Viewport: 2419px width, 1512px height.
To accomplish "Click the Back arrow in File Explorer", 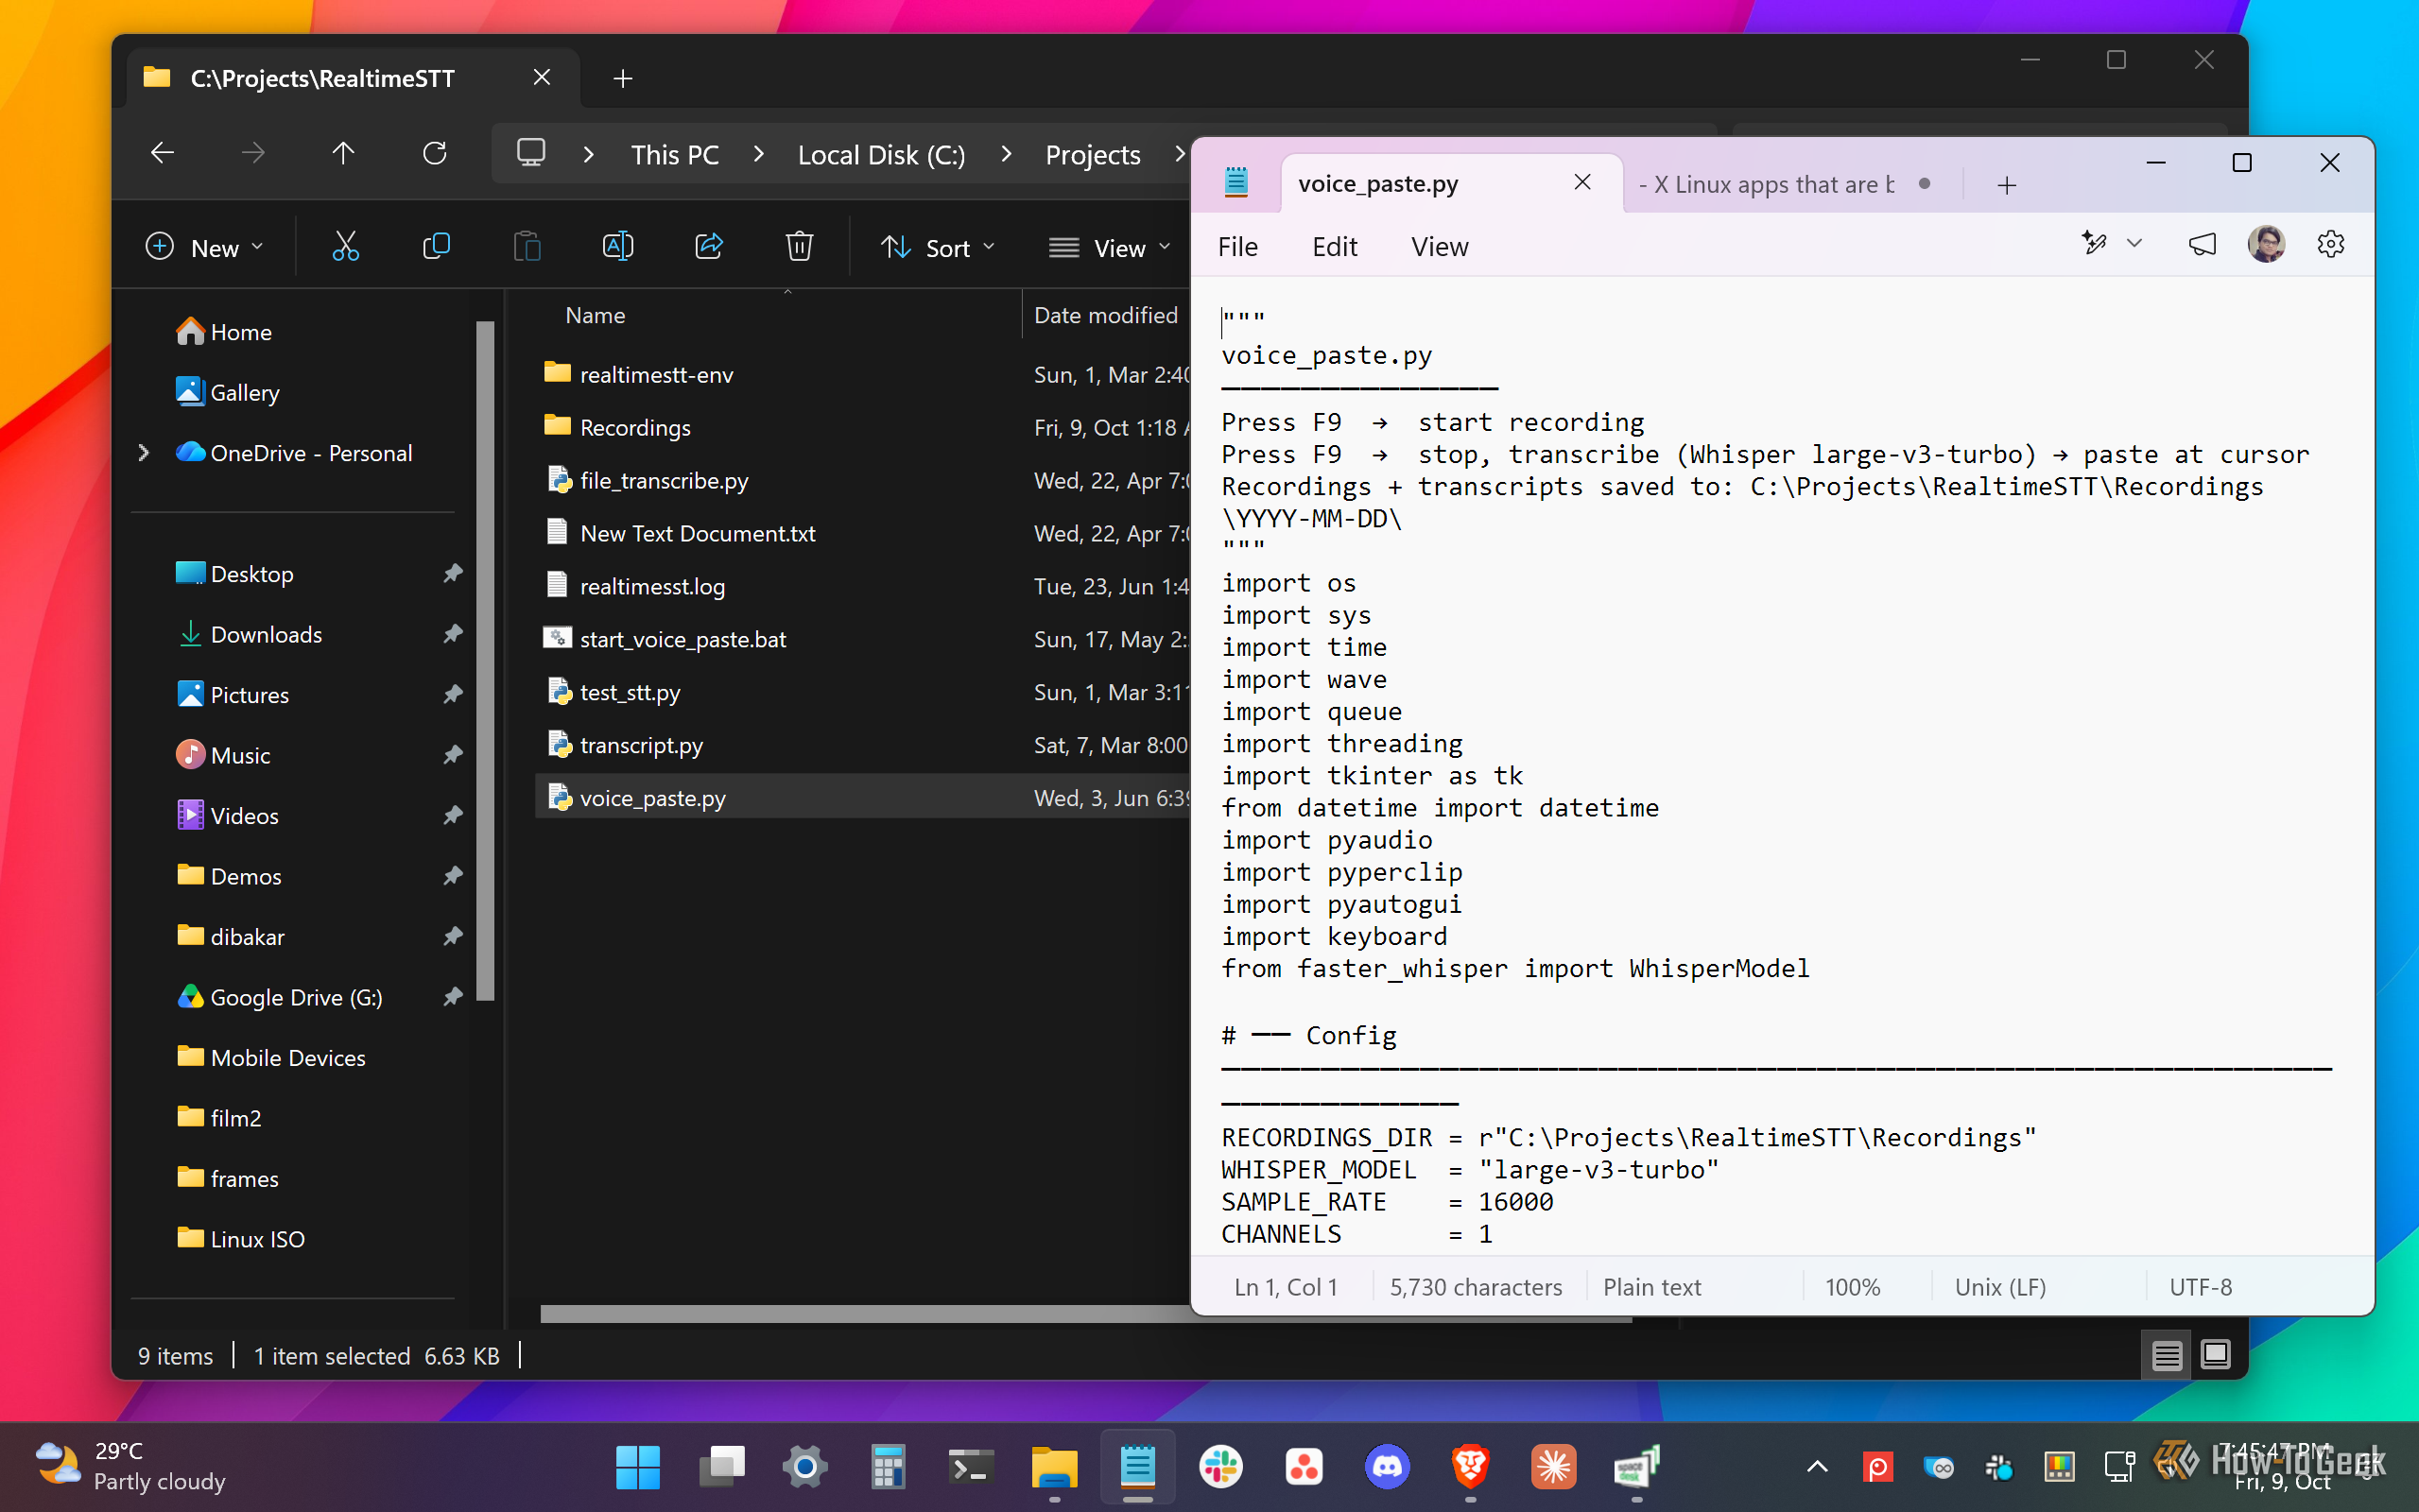I will (x=162, y=153).
